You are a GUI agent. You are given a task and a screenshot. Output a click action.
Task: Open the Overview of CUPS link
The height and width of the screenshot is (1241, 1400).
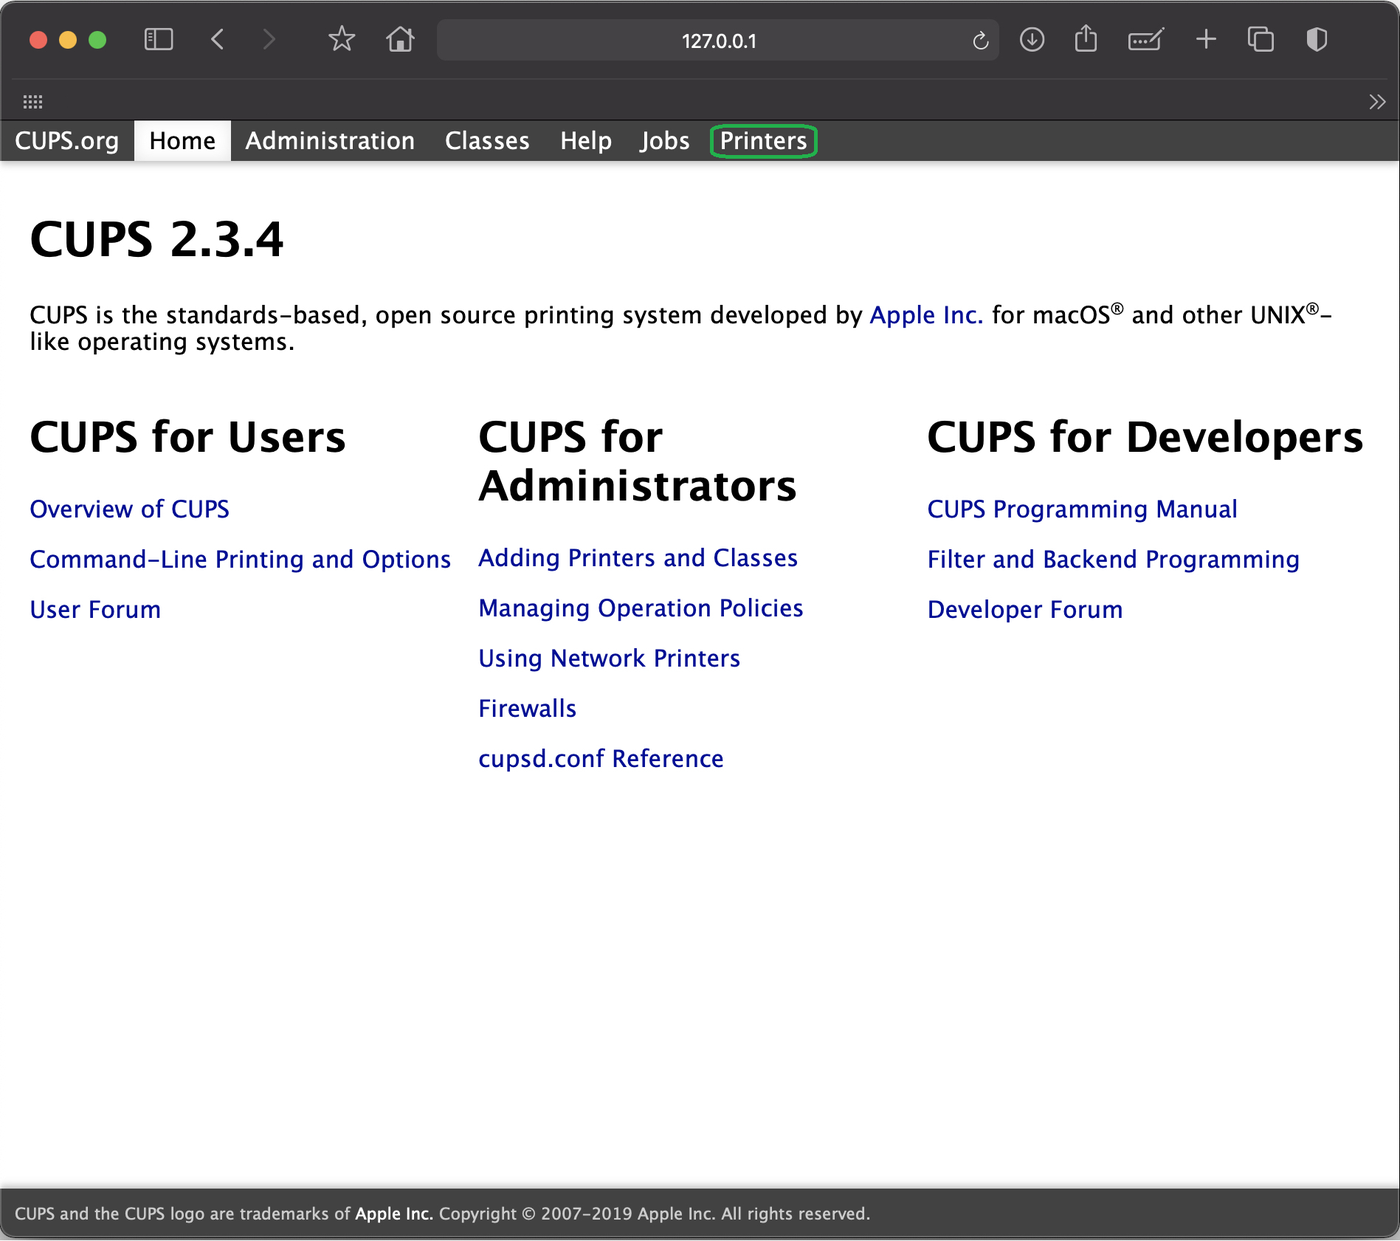(x=130, y=510)
